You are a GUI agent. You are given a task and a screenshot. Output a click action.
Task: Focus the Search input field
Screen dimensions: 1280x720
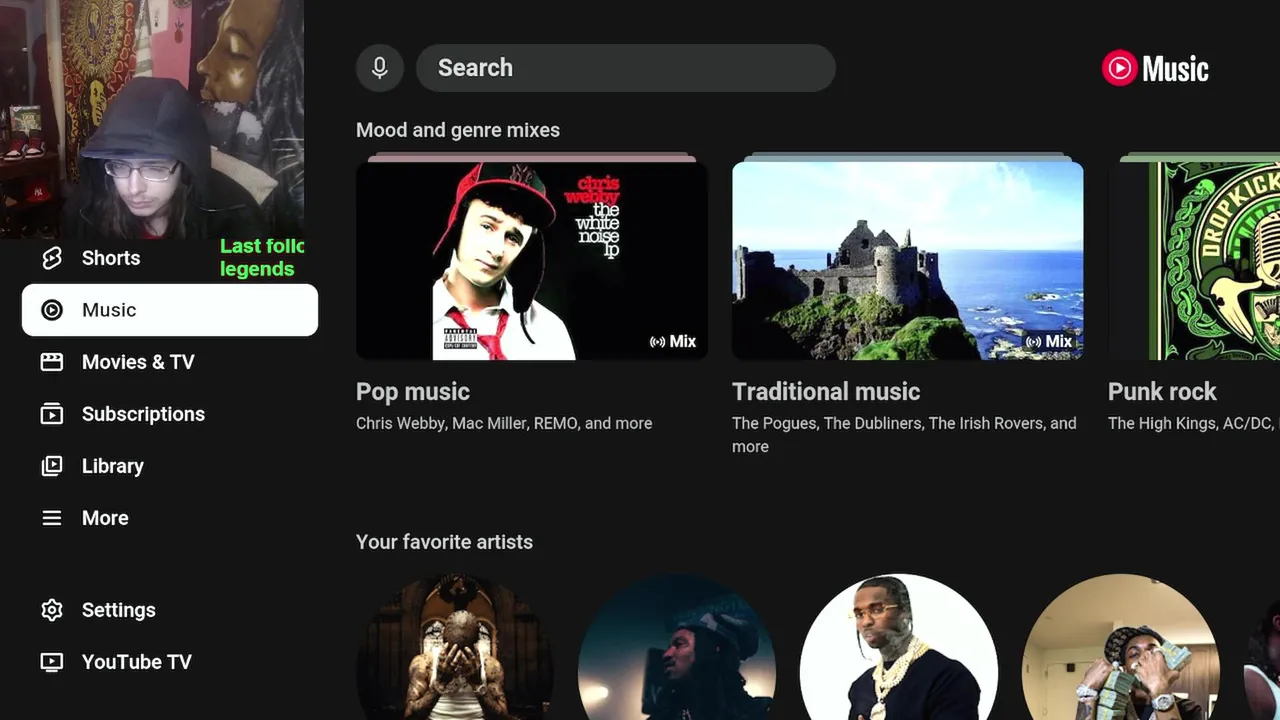tap(625, 68)
